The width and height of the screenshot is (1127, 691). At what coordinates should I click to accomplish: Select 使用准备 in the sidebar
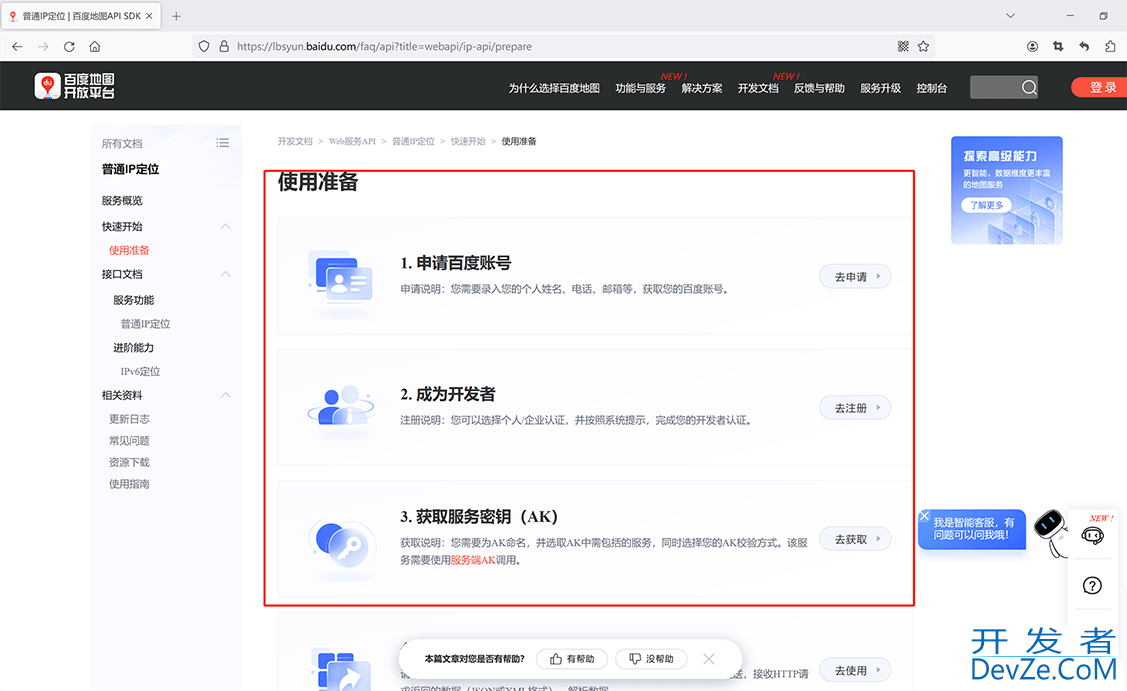(129, 250)
